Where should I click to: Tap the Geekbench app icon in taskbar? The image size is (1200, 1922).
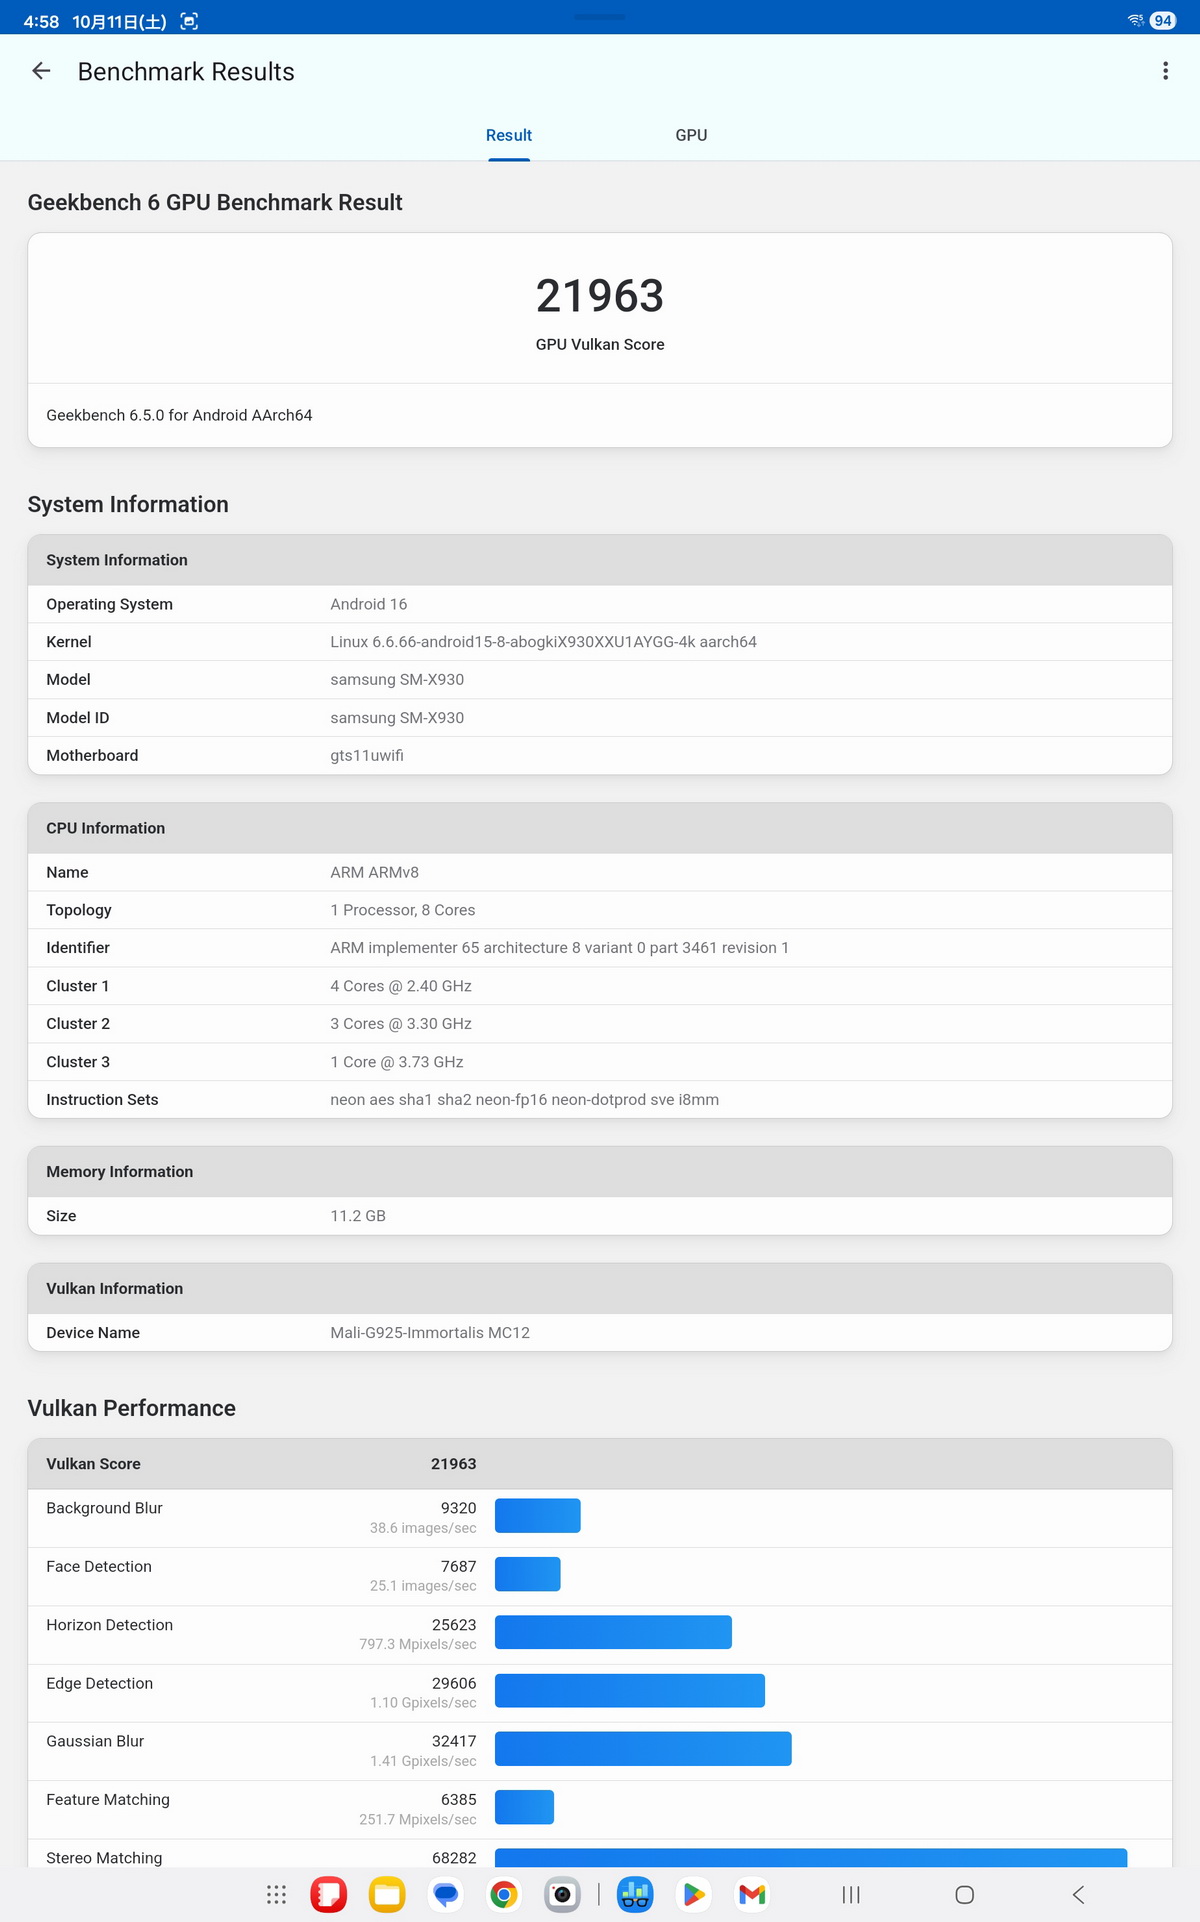pos(635,1894)
